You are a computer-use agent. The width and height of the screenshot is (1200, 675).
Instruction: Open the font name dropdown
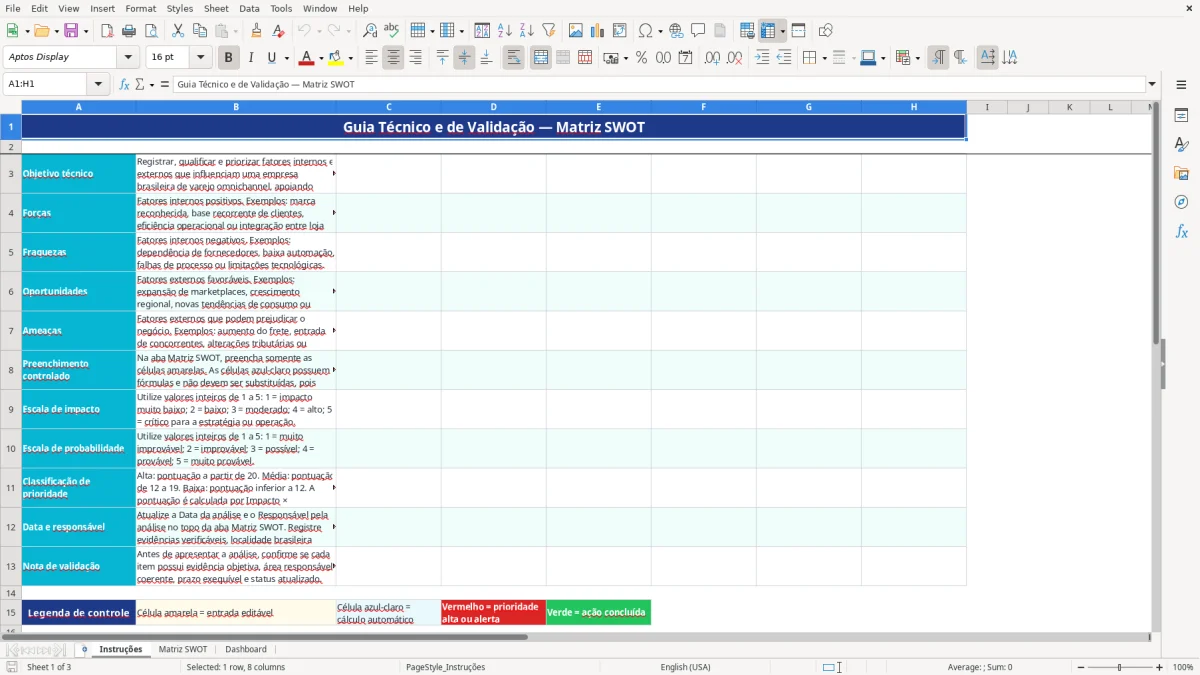[x=128, y=57]
